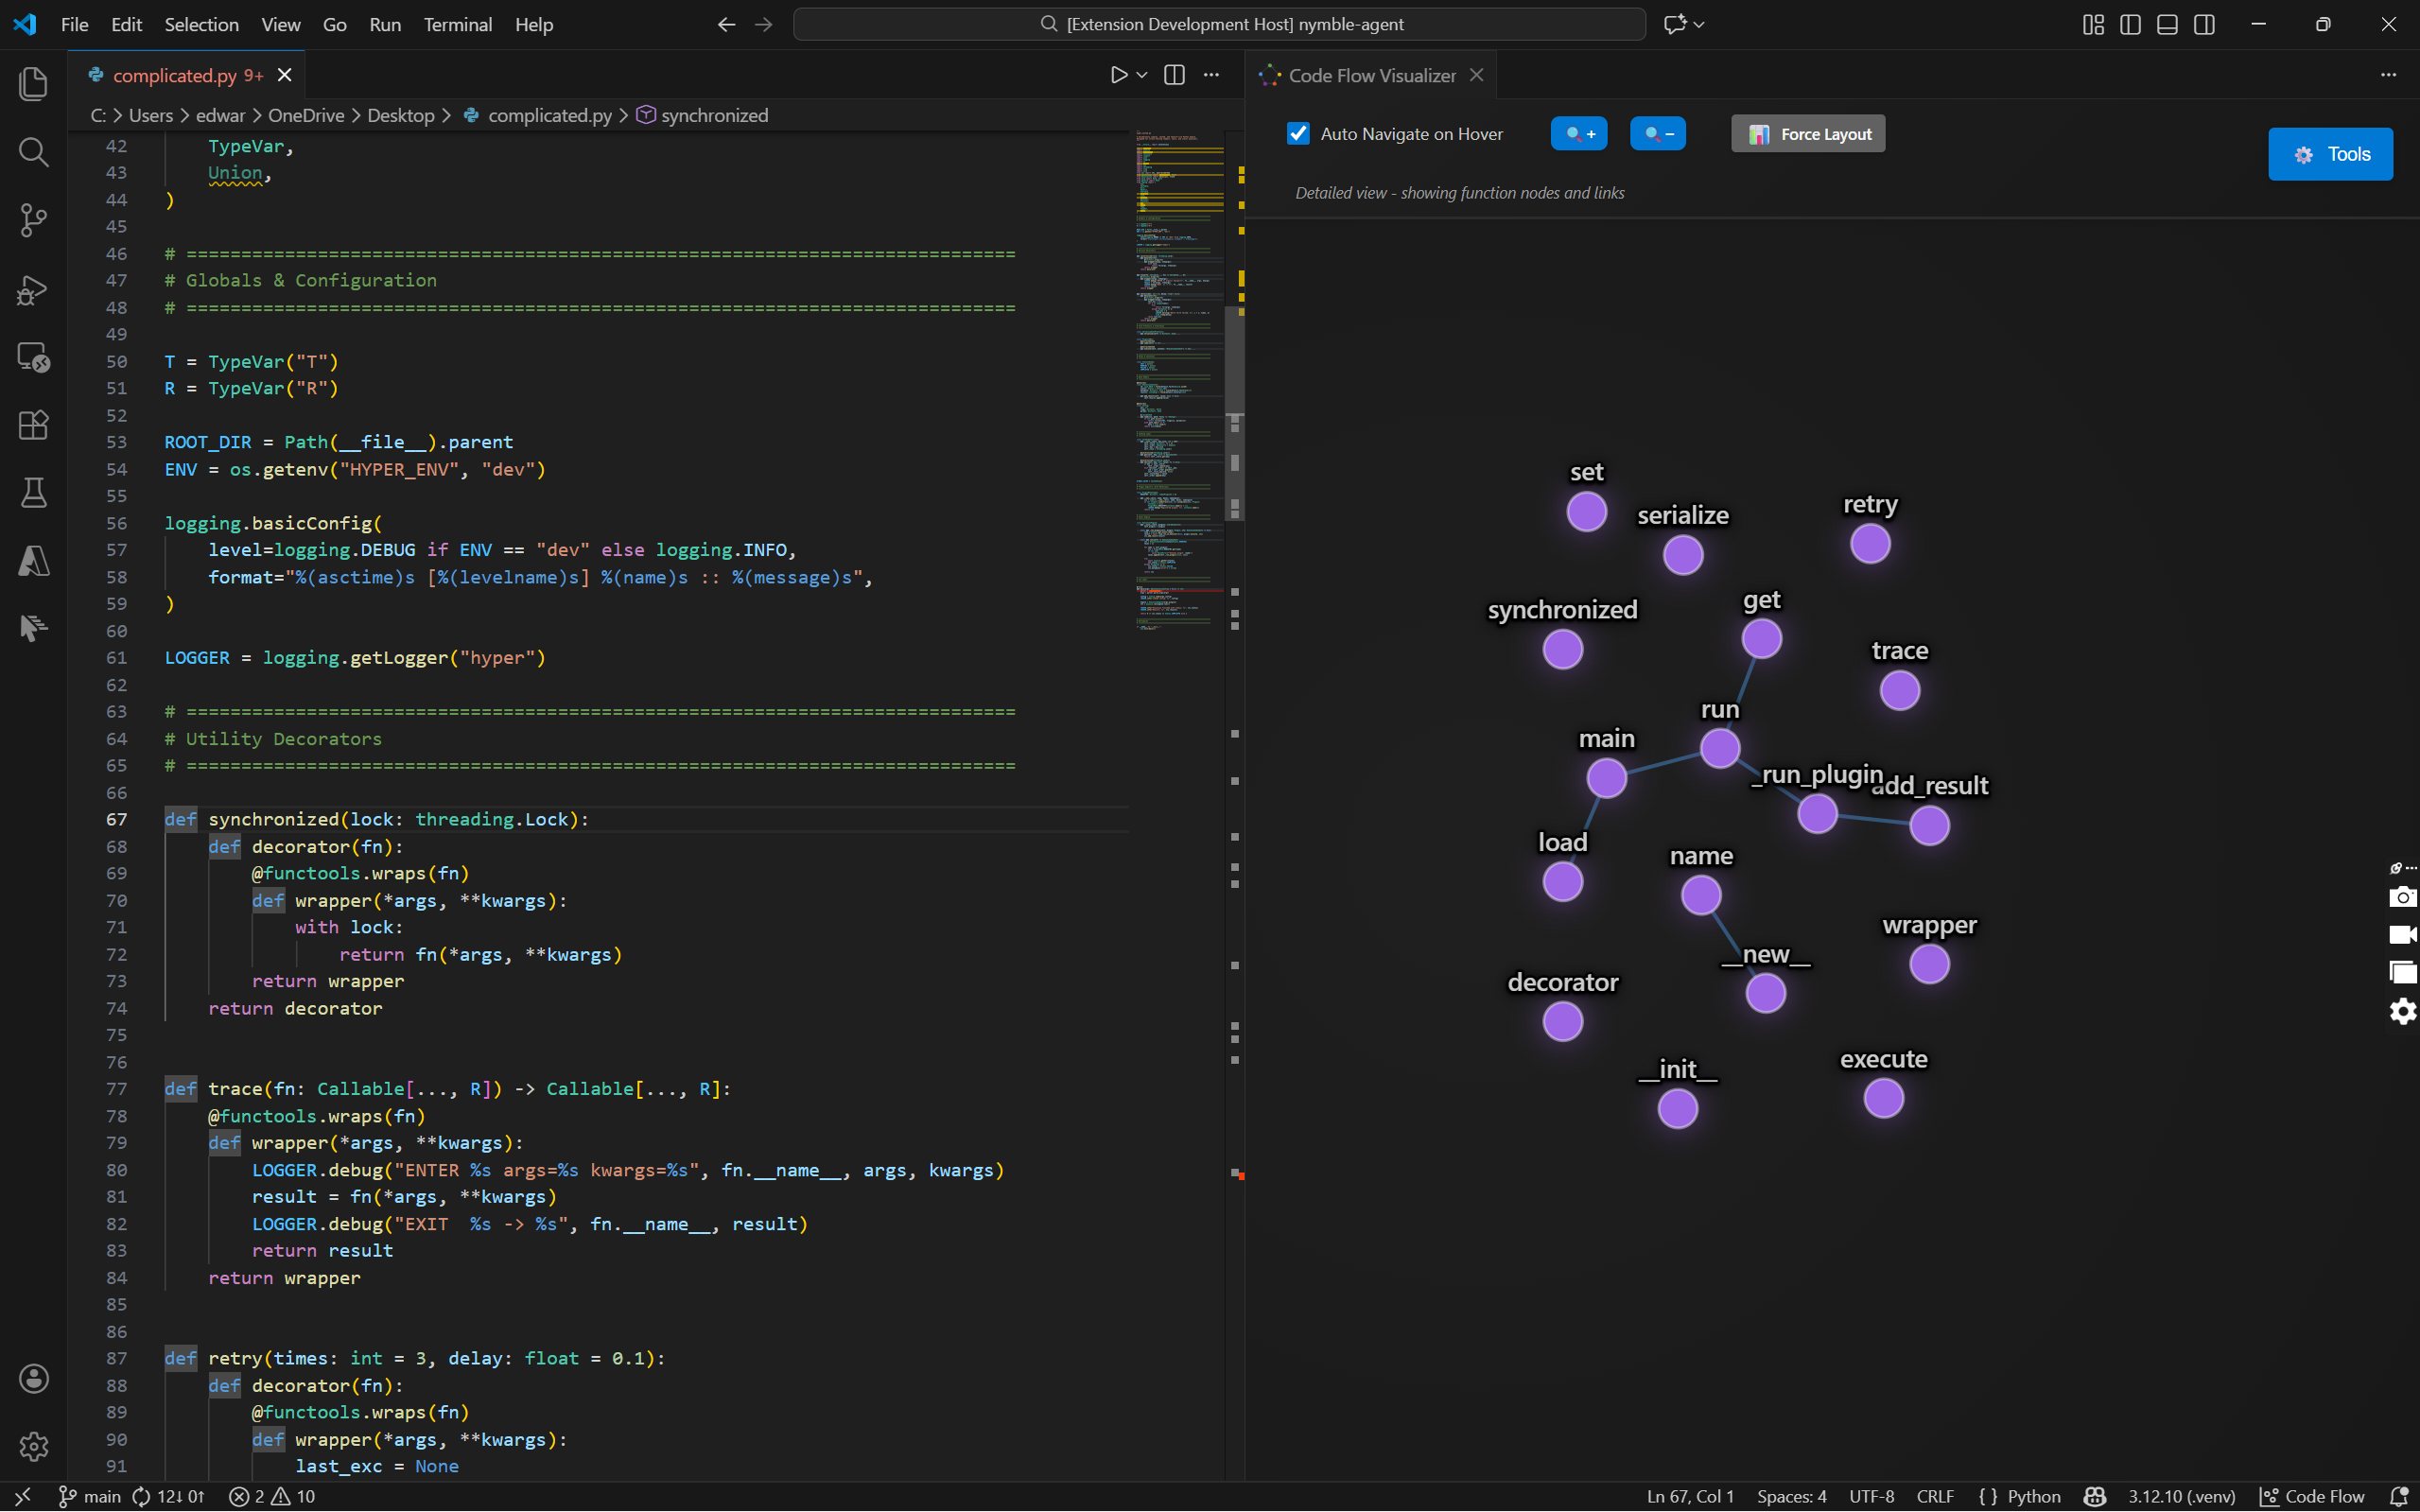Open the Source Control view
This screenshot has height=1512, width=2420.
coord(33,220)
